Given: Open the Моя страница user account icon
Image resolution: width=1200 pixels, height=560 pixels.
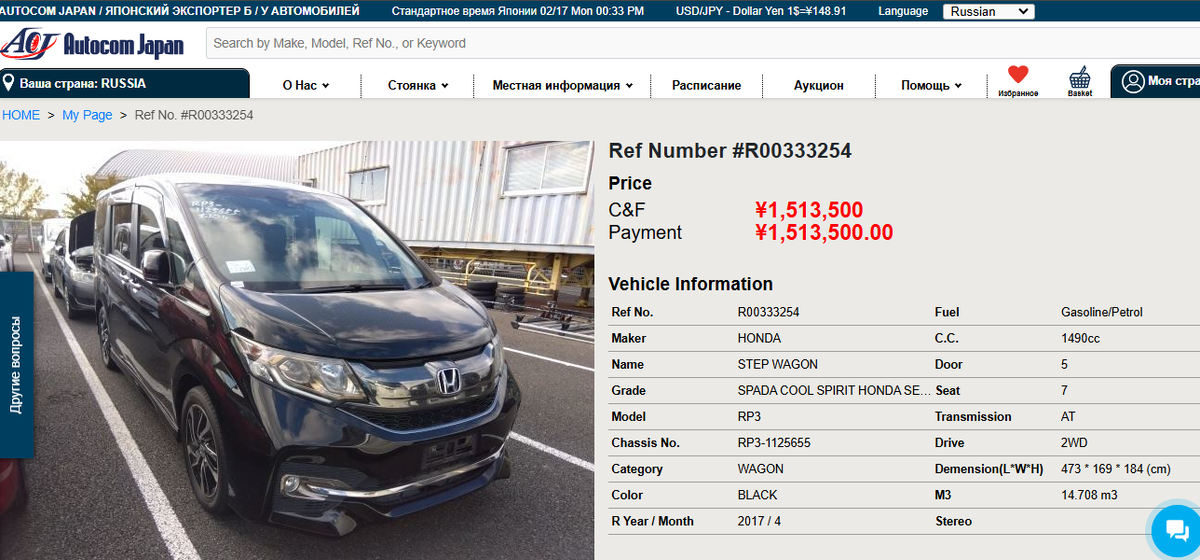Looking at the screenshot, I should point(1133,81).
